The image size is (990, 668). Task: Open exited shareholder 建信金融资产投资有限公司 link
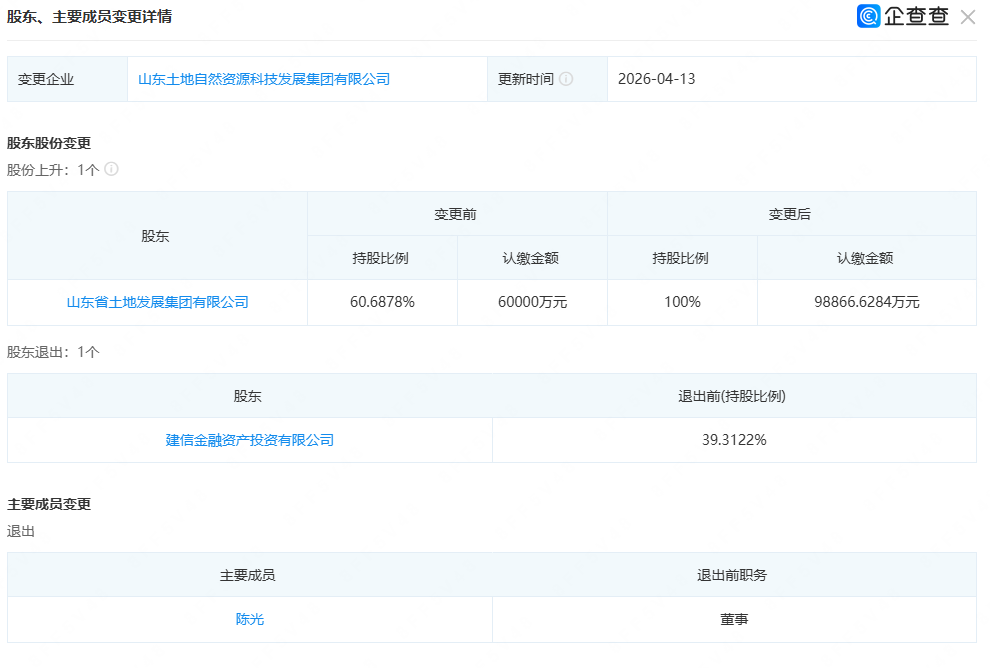(x=249, y=440)
